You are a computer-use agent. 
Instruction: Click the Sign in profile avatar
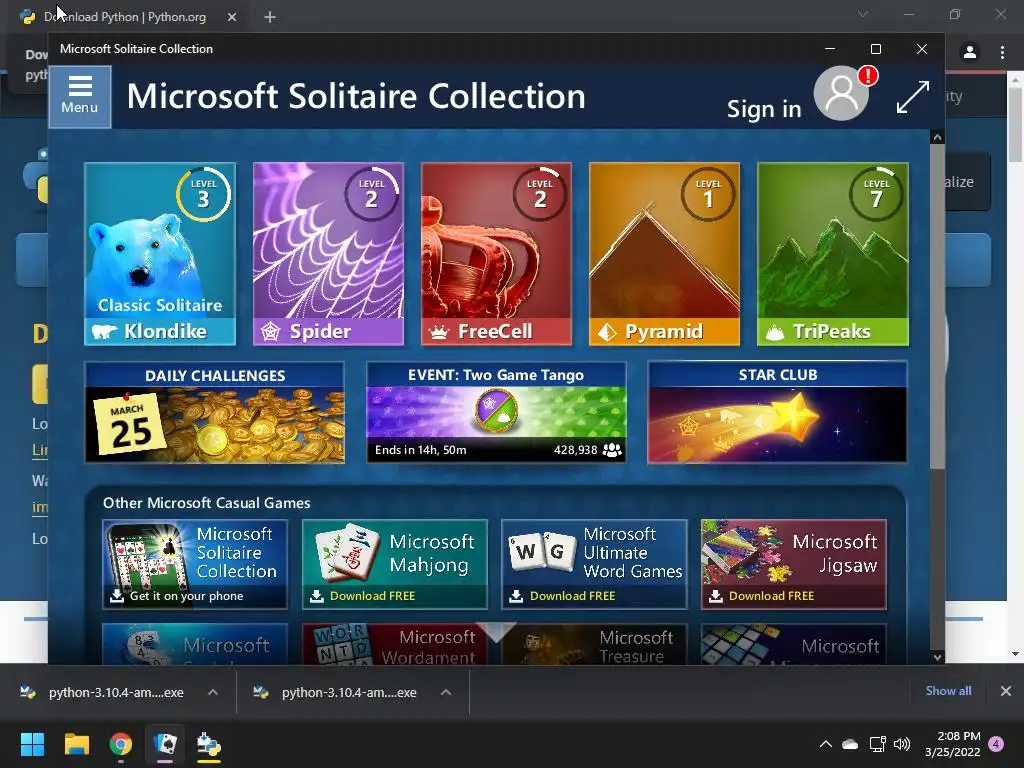click(x=841, y=93)
